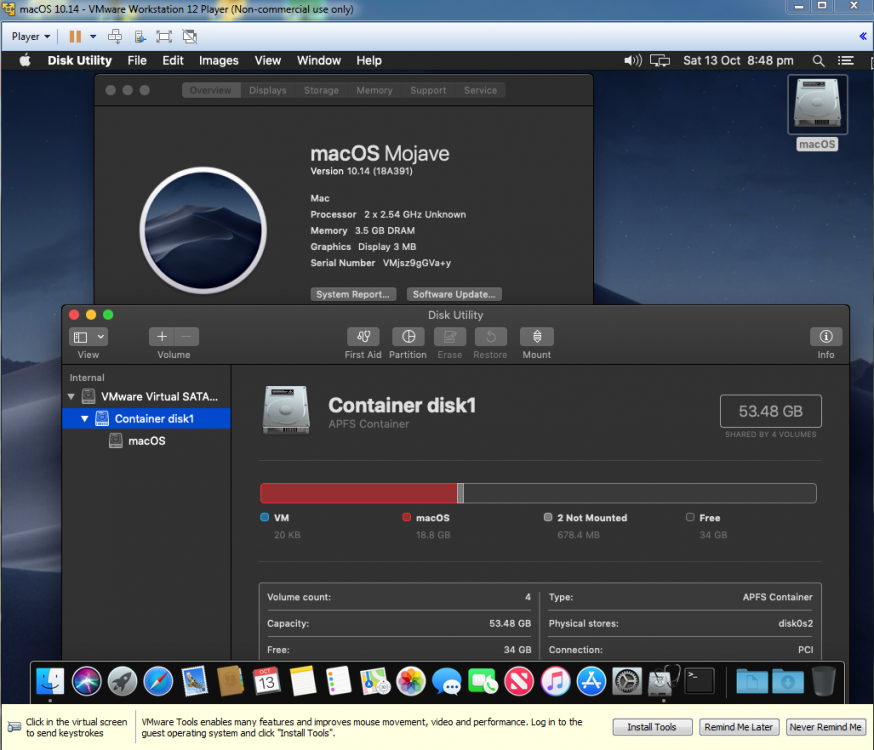Screen dimensions: 874x750
Task: Open the power options dropdown arrow
Action: (x=93, y=37)
